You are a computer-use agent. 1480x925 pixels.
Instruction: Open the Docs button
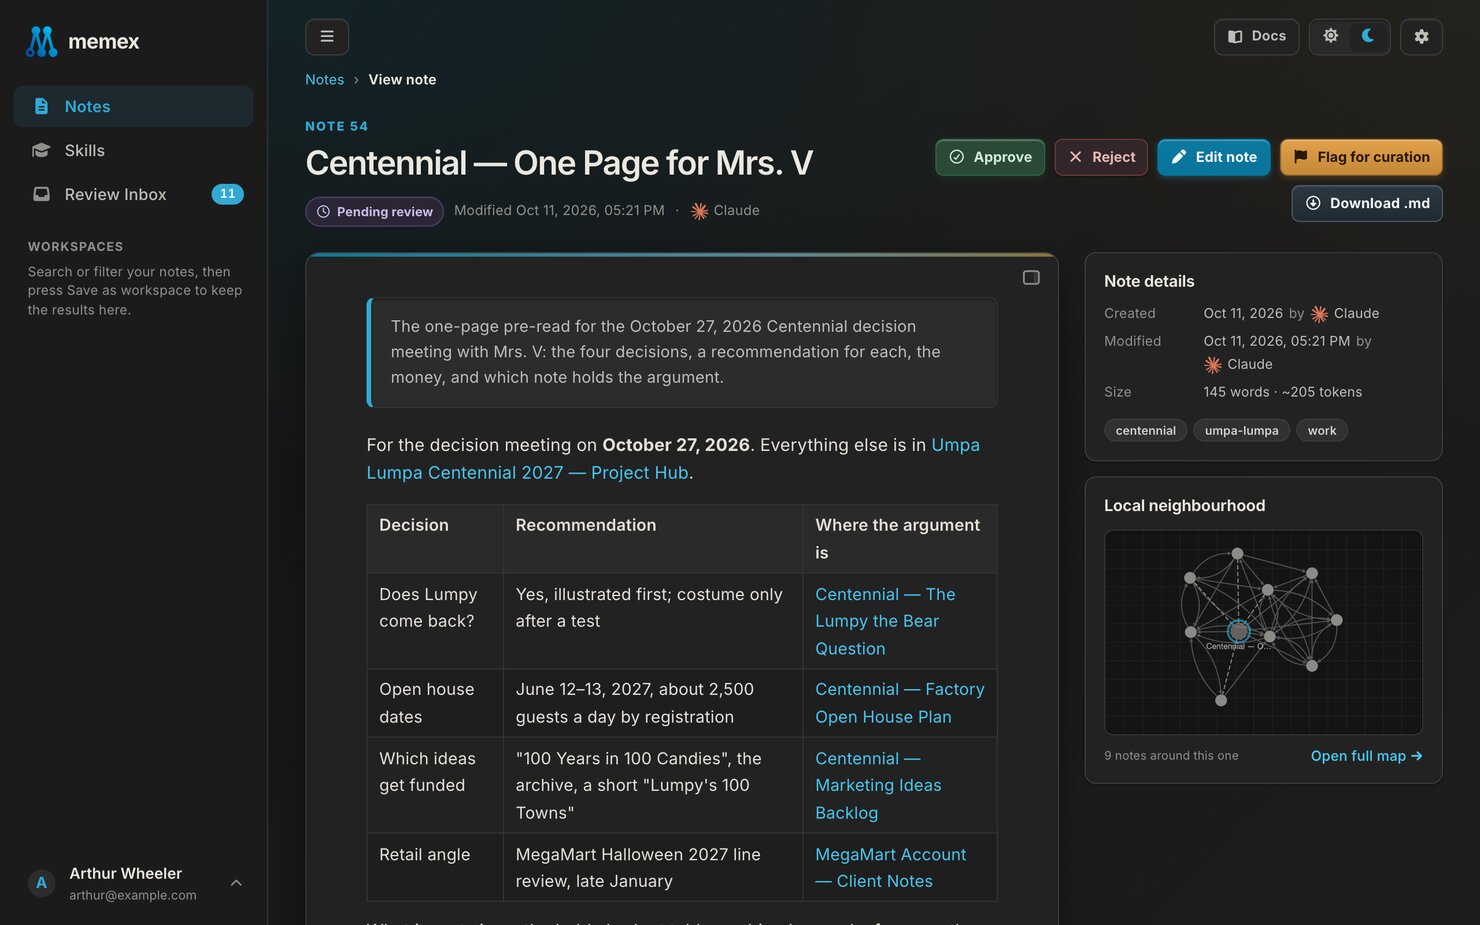pyautogui.click(x=1256, y=37)
